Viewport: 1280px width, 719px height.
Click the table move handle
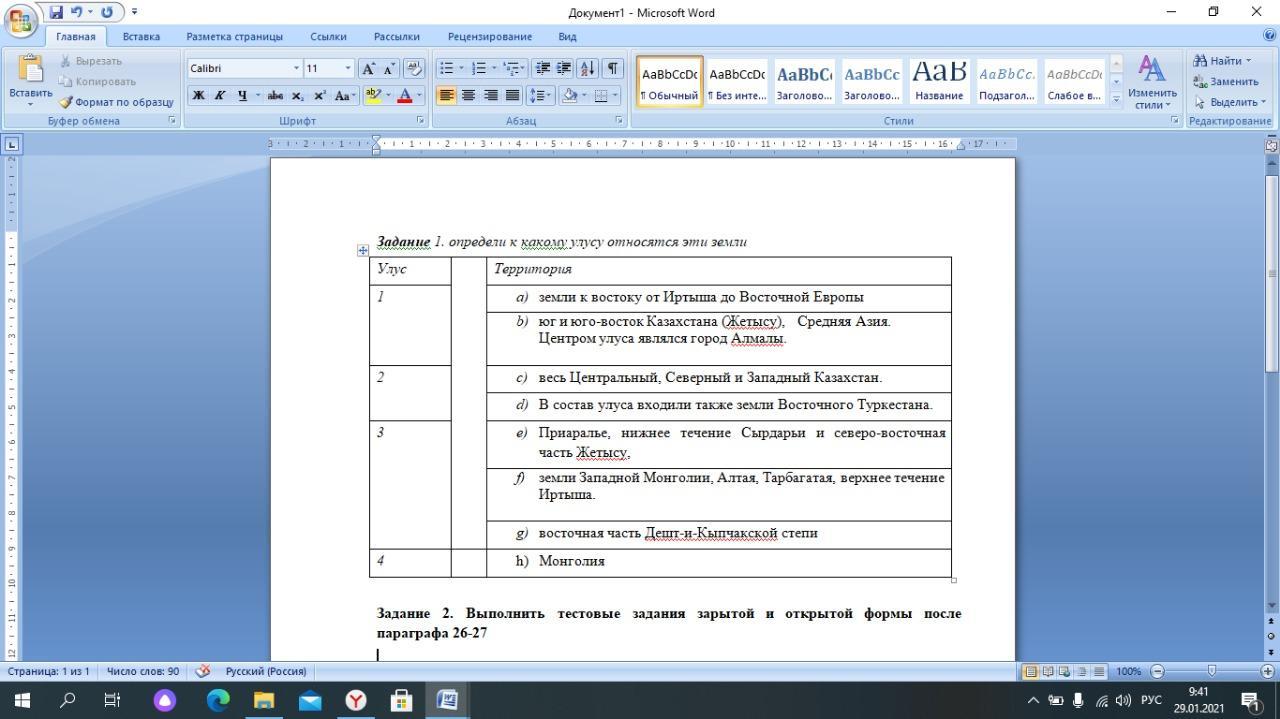tap(363, 250)
